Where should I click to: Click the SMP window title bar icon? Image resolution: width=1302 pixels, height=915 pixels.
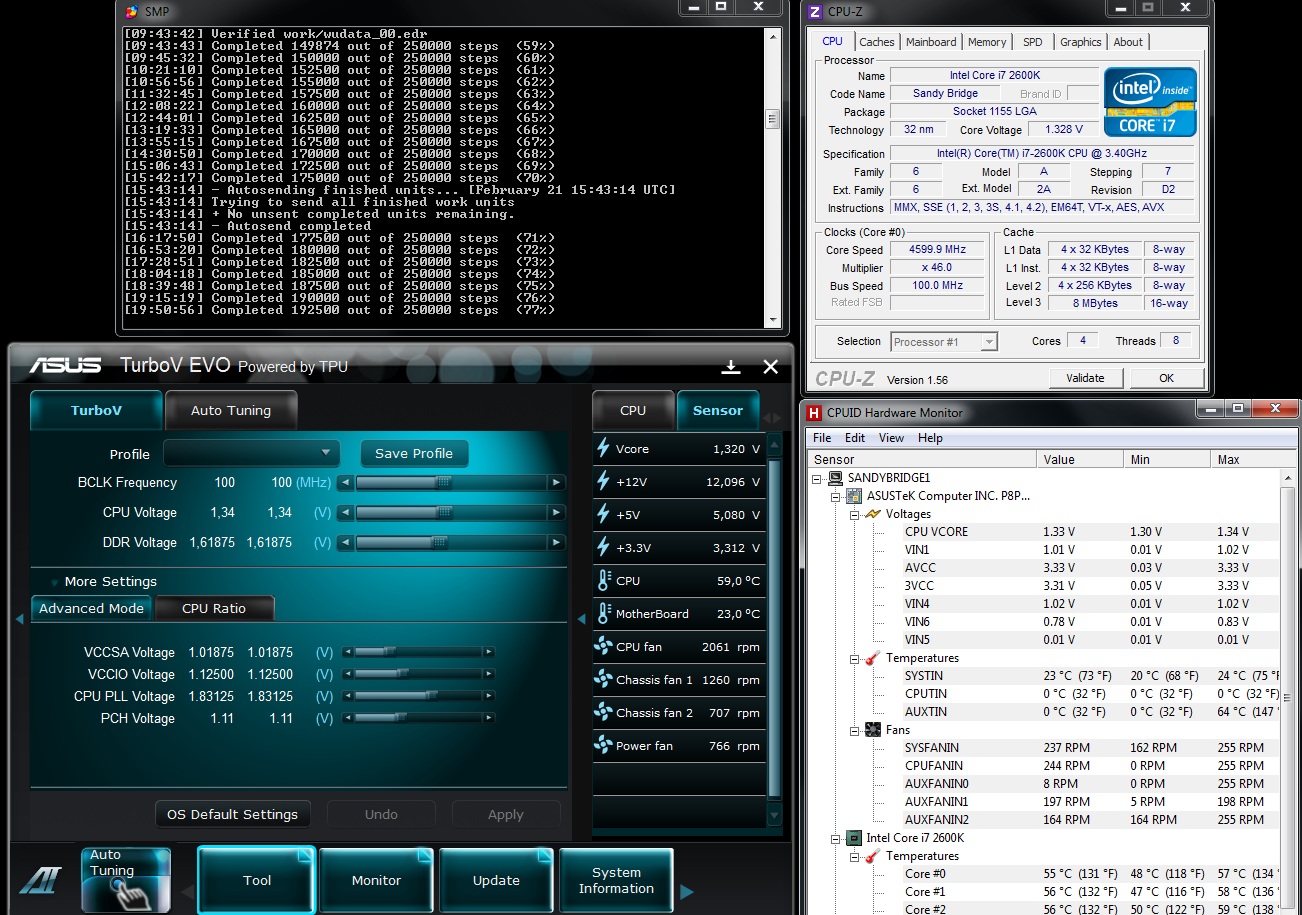pyautogui.click(x=132, y=12)
